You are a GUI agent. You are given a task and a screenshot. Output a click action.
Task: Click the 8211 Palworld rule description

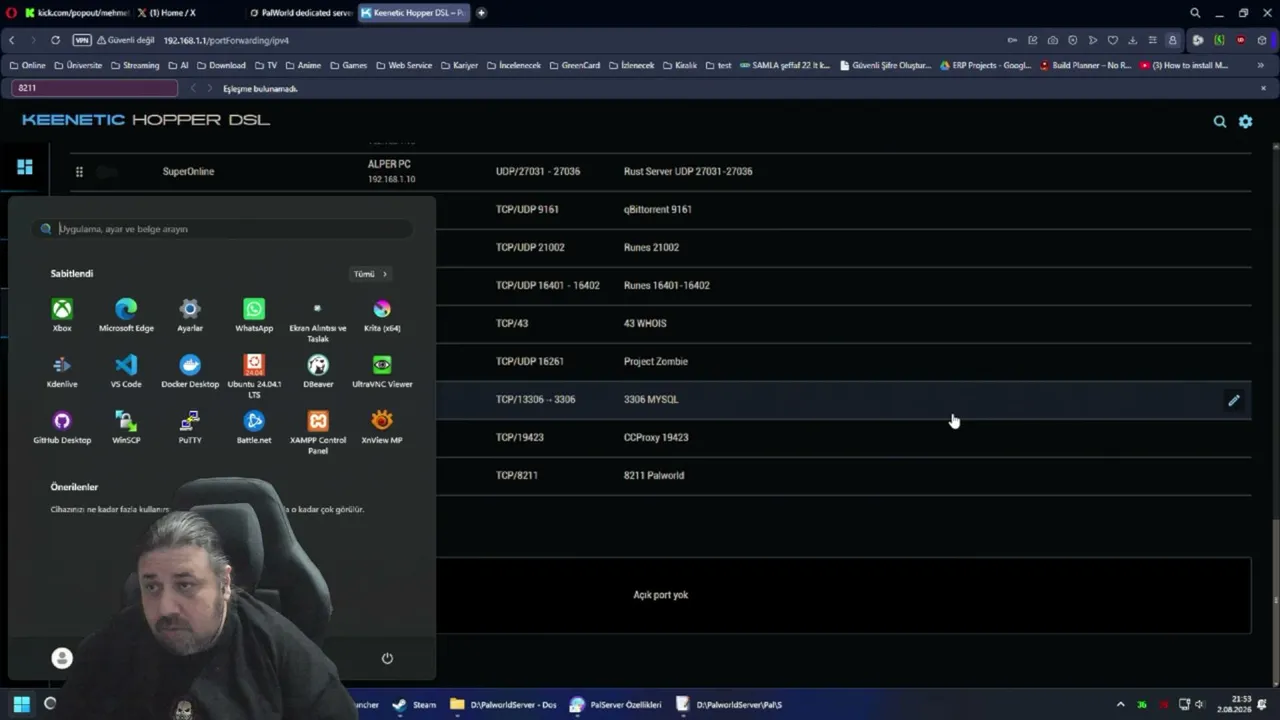click(x=654, y=476)
